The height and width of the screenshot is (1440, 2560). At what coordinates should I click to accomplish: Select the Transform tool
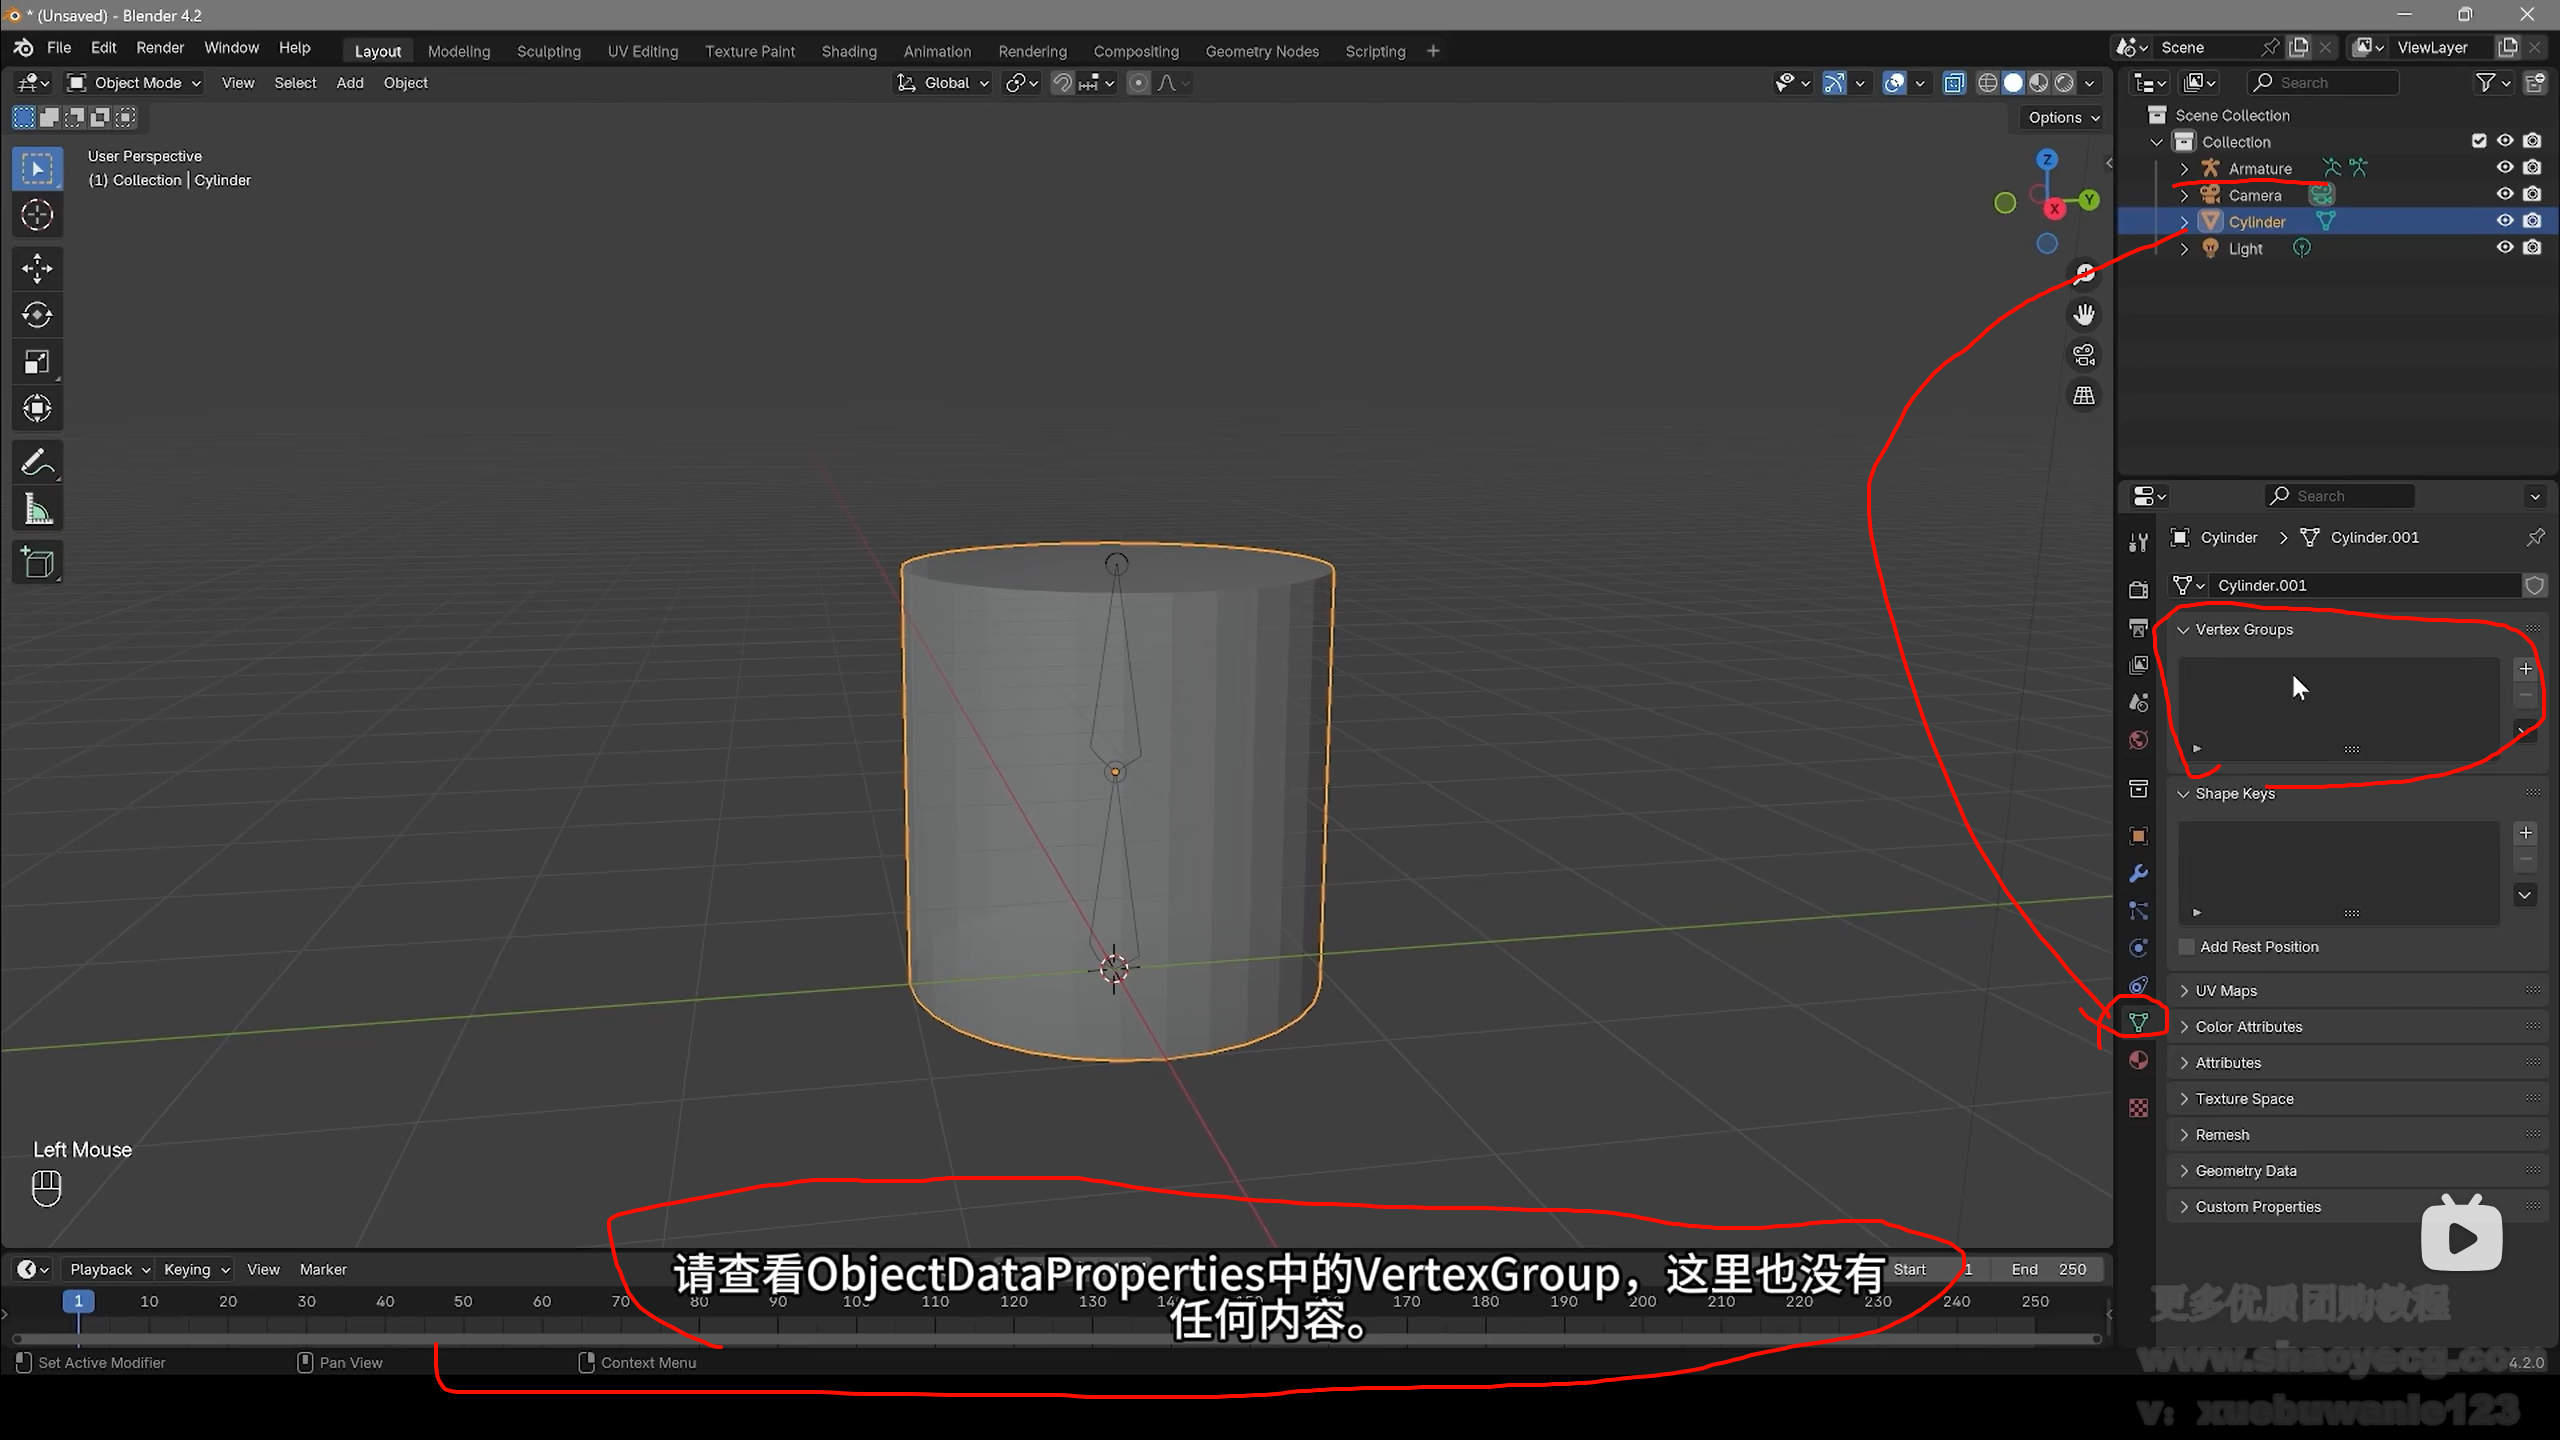coord(38,408)
